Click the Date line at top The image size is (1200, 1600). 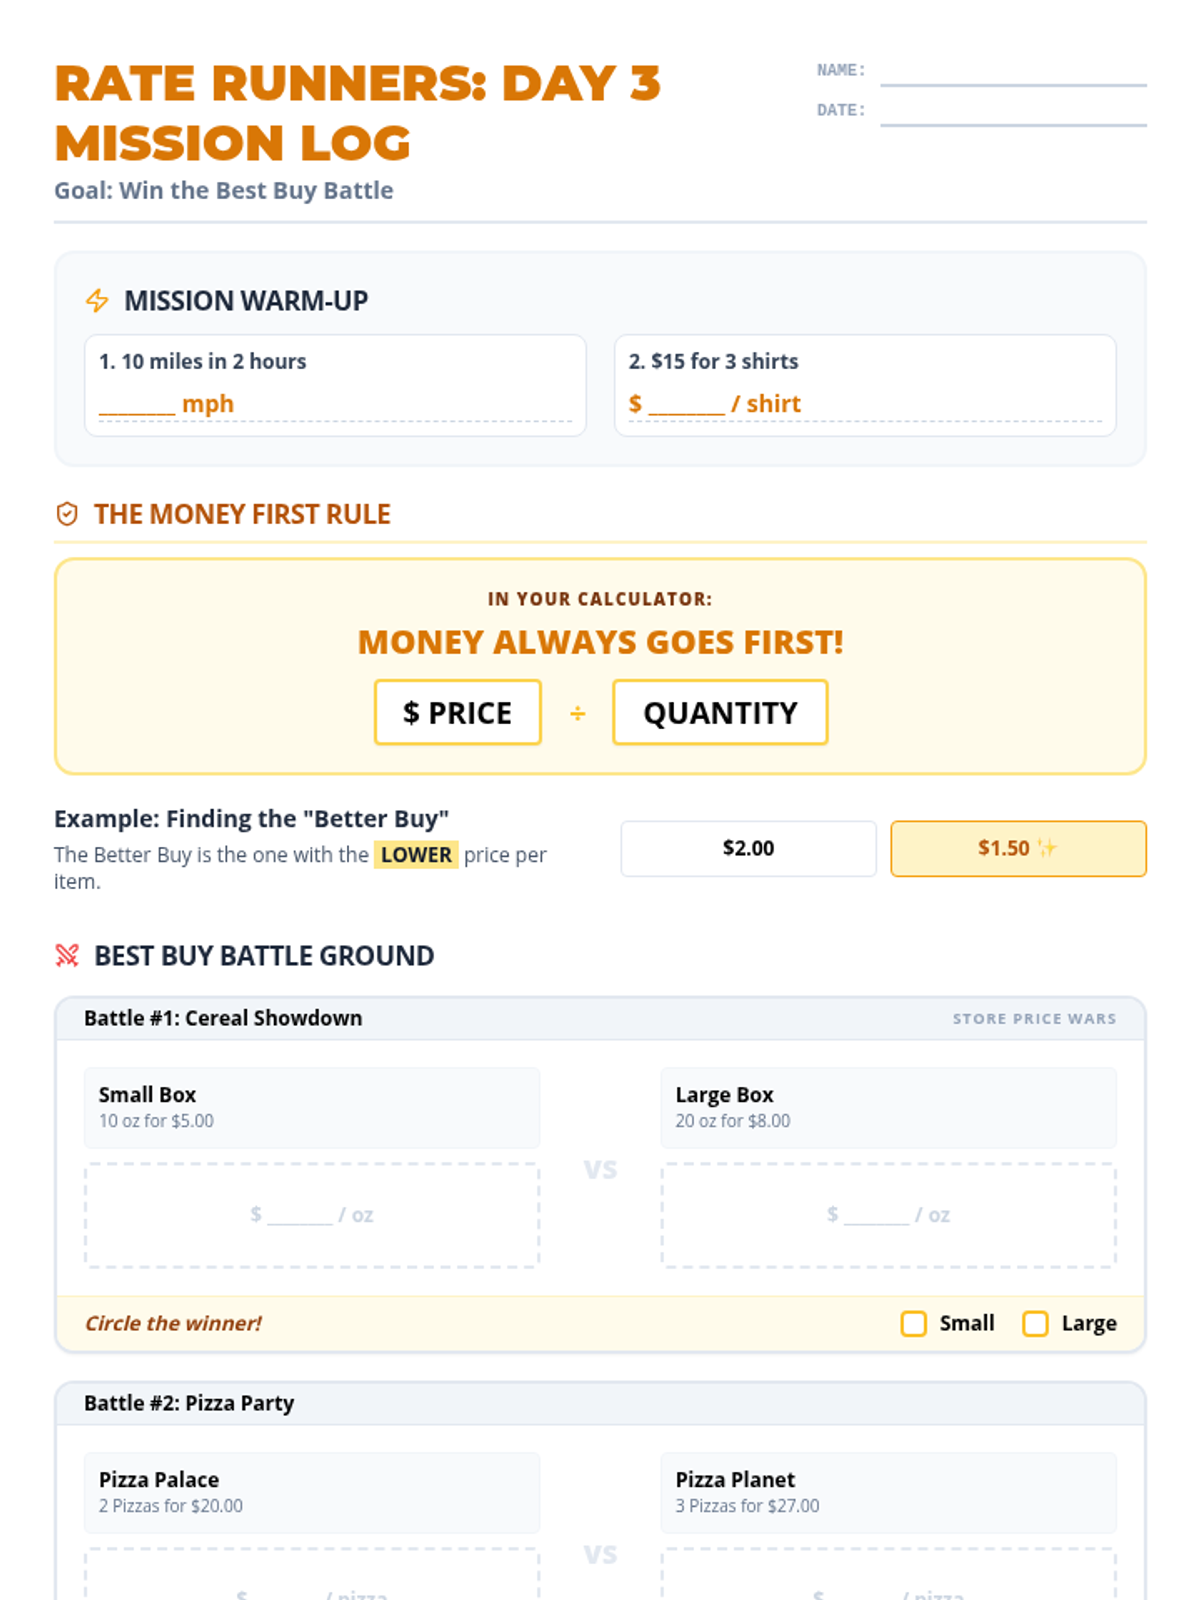coord(1012,112)
